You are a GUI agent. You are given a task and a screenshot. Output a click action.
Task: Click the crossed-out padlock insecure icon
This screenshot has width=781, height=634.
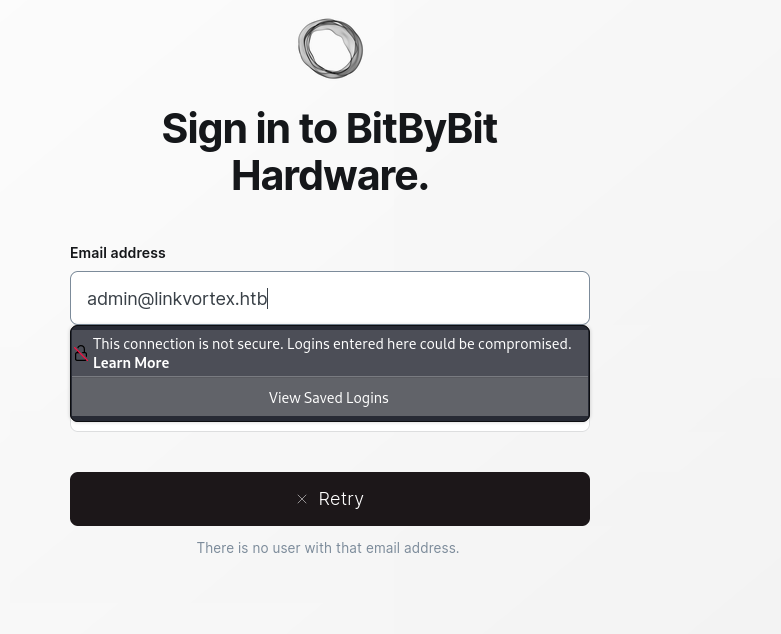[x=81, y=354]
